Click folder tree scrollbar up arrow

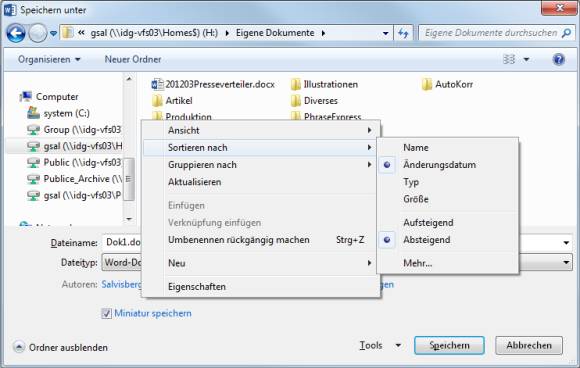[129, 78]
